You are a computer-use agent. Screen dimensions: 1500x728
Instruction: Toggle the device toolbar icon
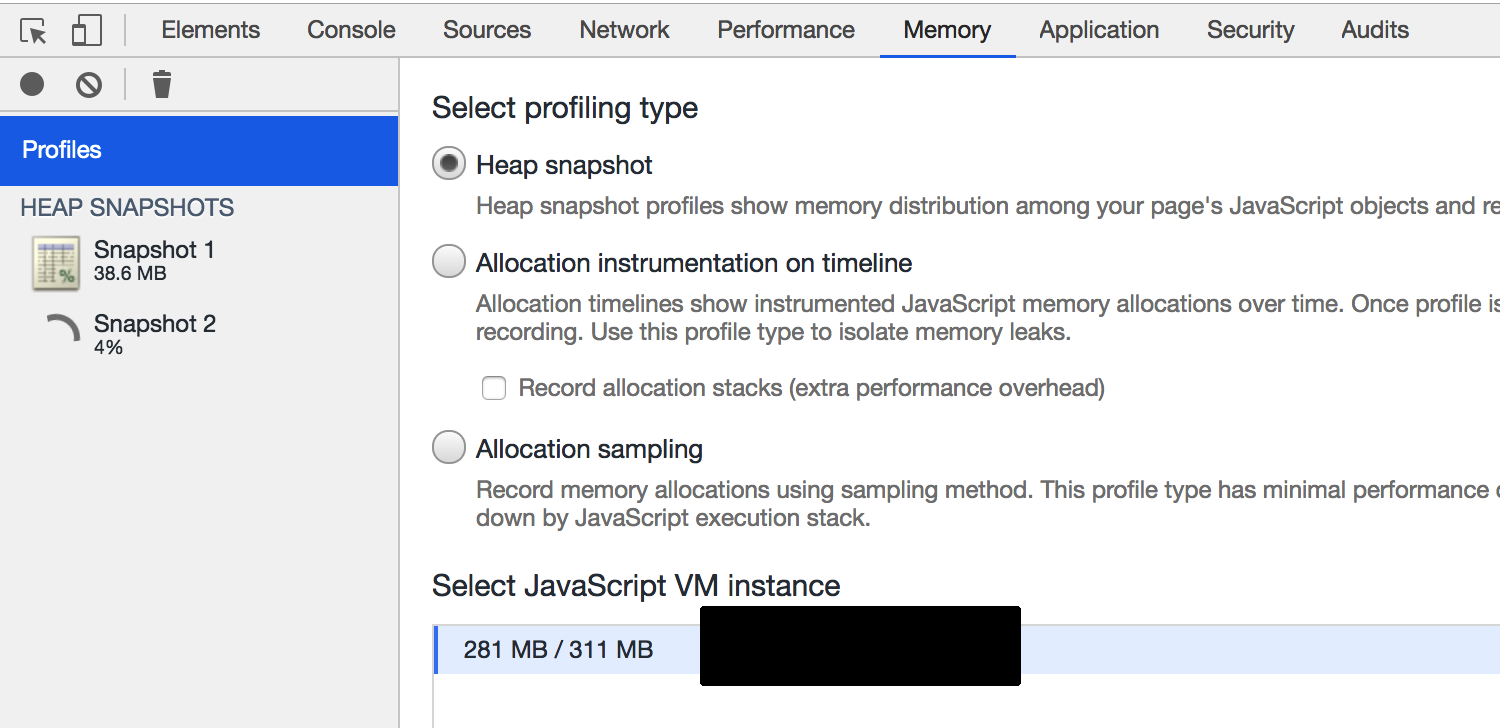[x=87, y=31]
